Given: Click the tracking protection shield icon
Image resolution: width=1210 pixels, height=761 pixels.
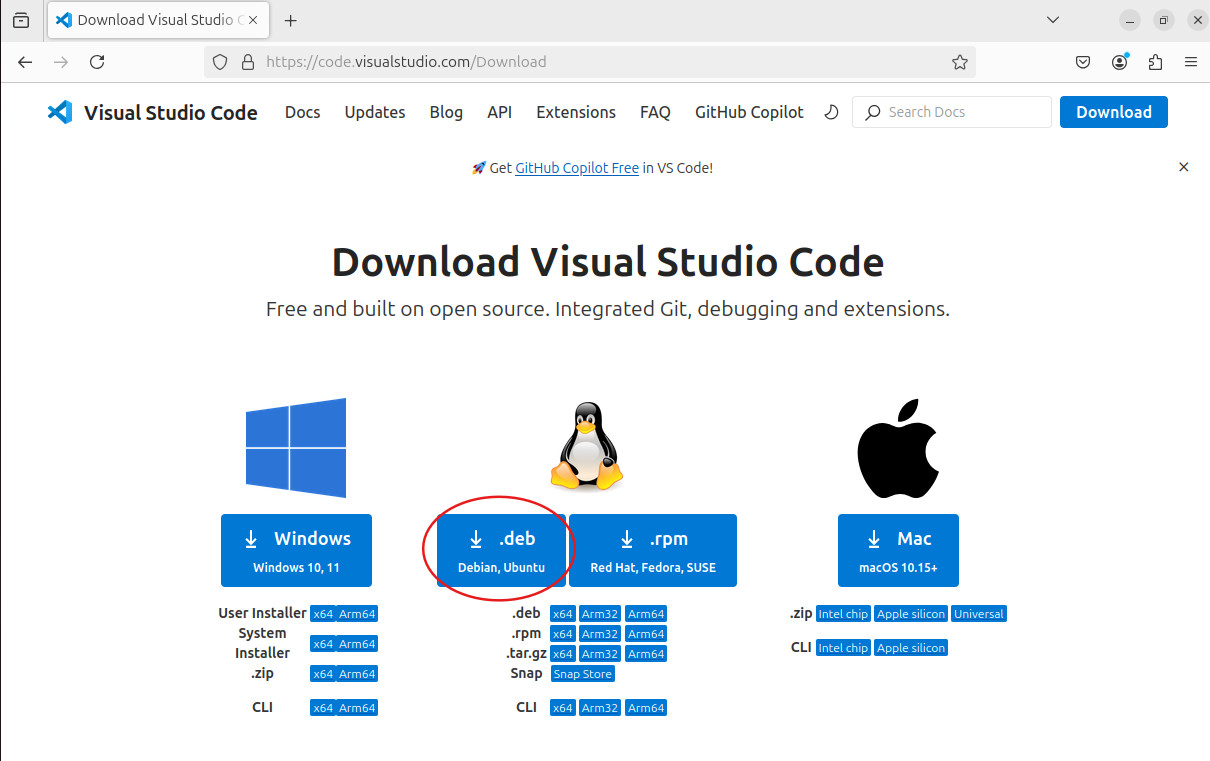Looking at the screenshot, I should point(222,62).
